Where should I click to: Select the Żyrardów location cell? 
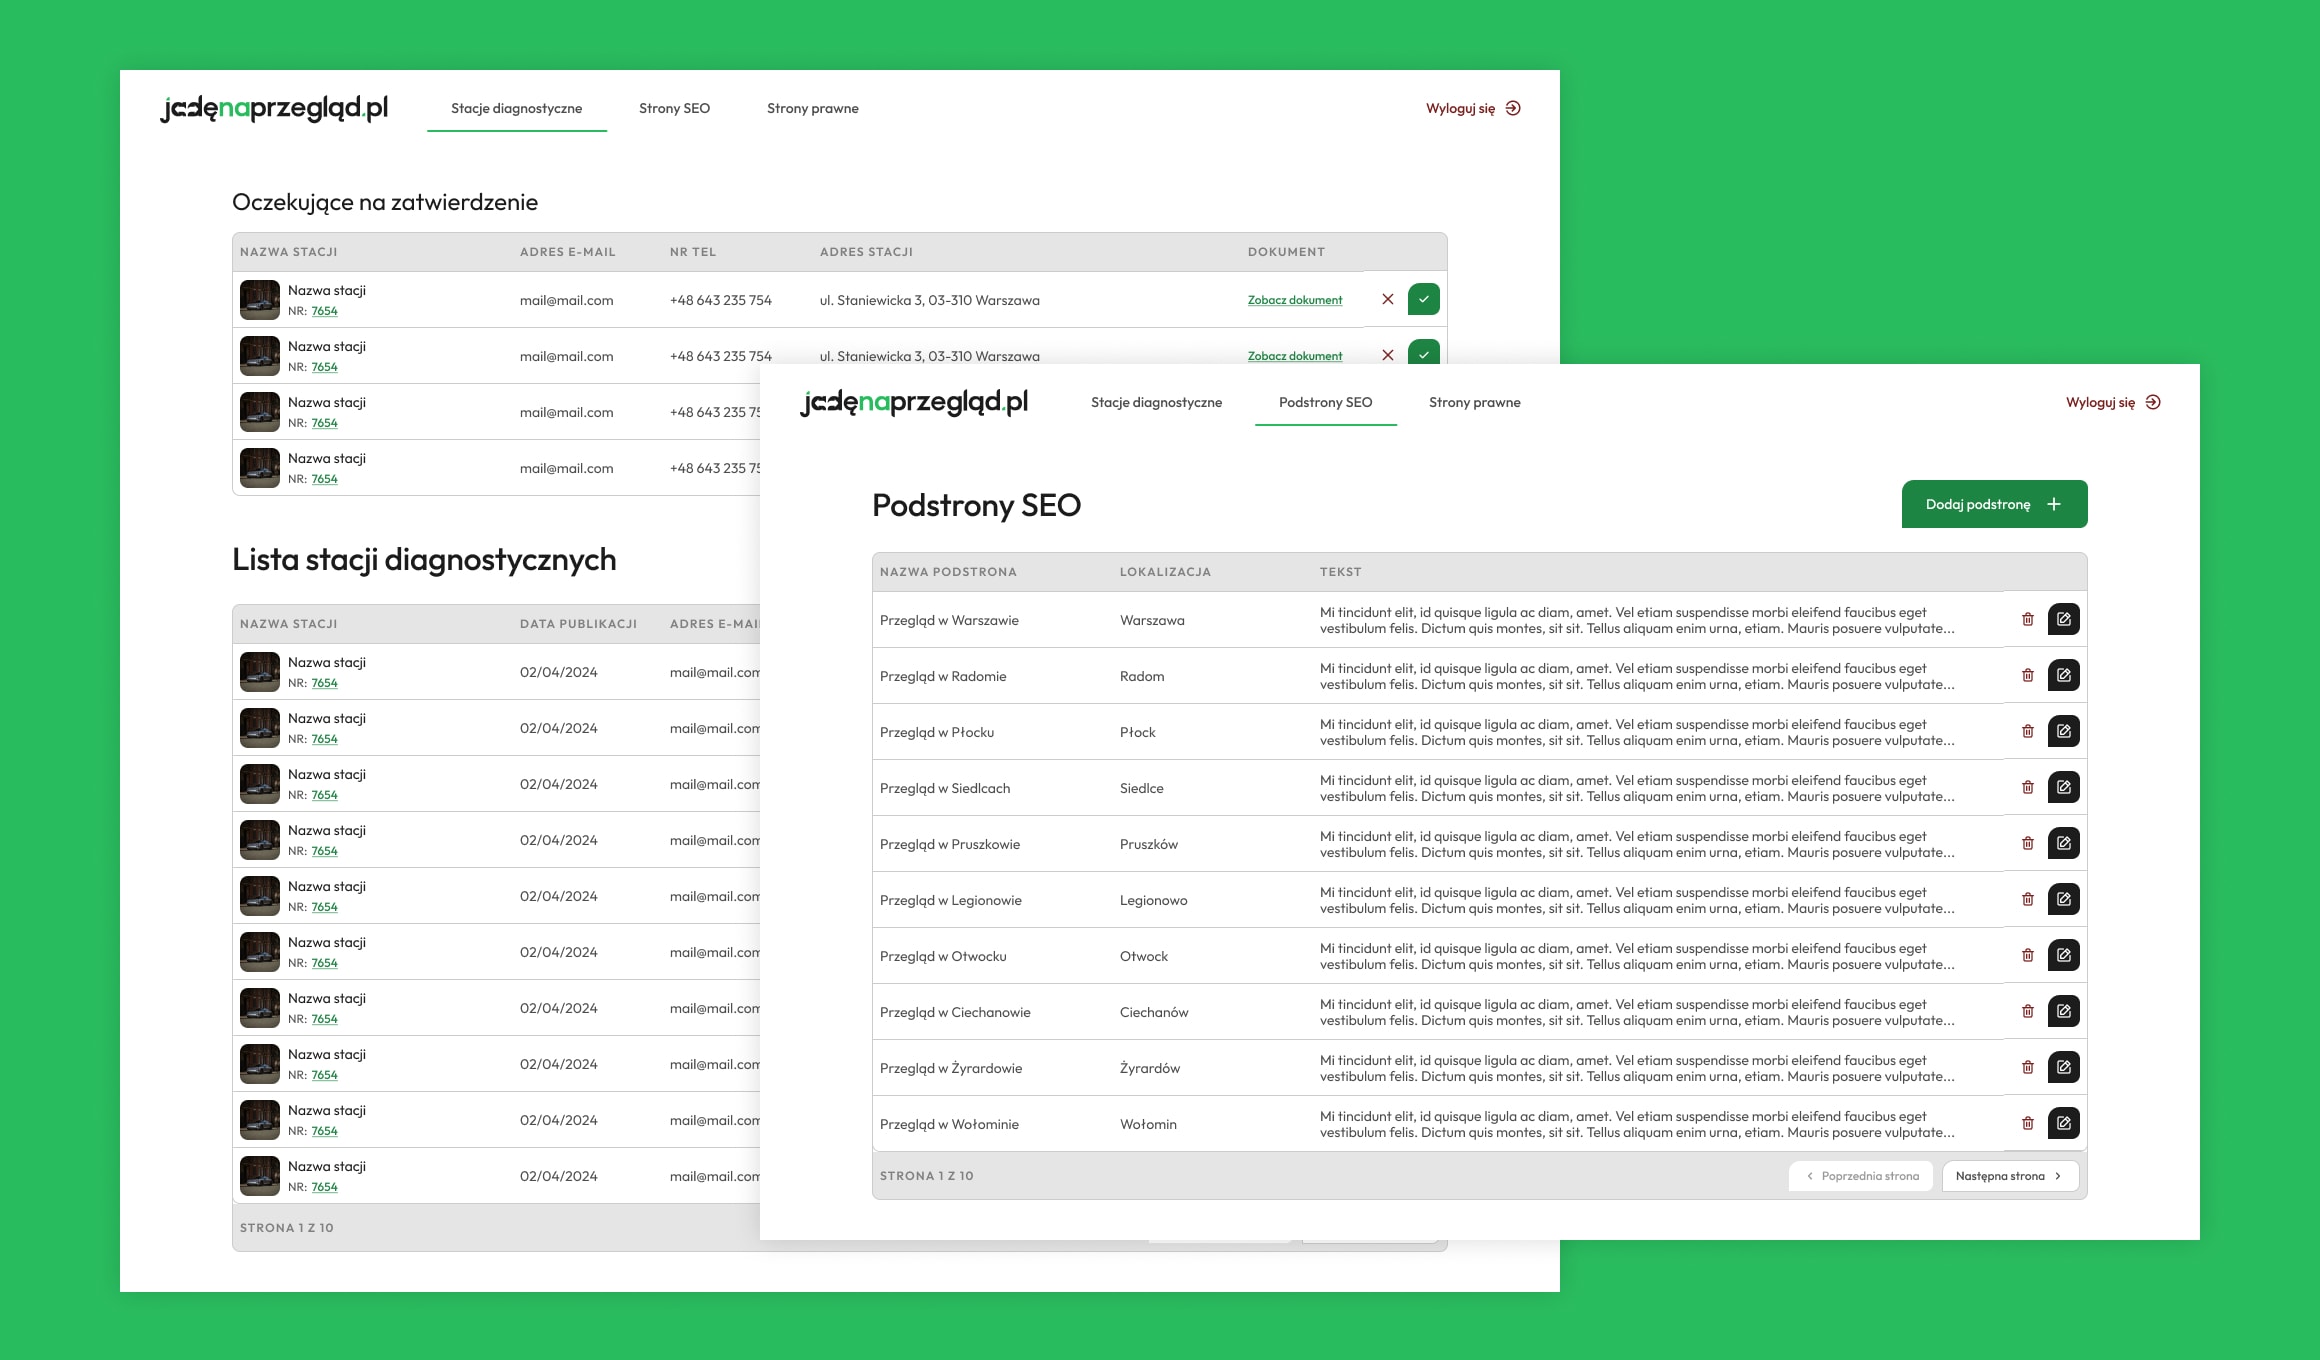(x=1150, y=1068)
